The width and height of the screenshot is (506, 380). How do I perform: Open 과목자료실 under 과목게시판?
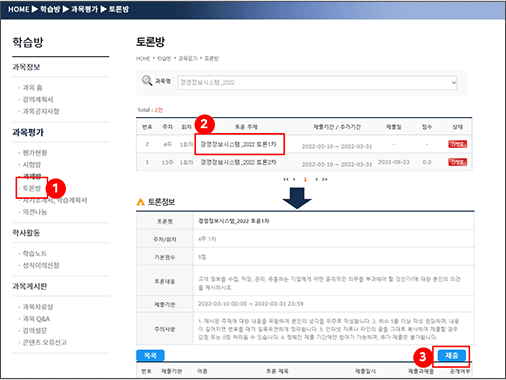38,307
